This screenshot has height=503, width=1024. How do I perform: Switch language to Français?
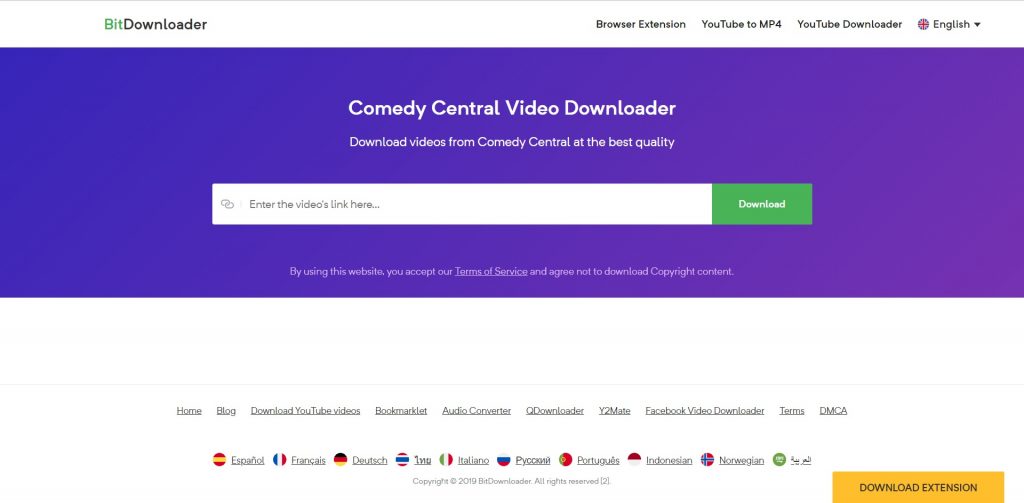click(x=308, y=461)
